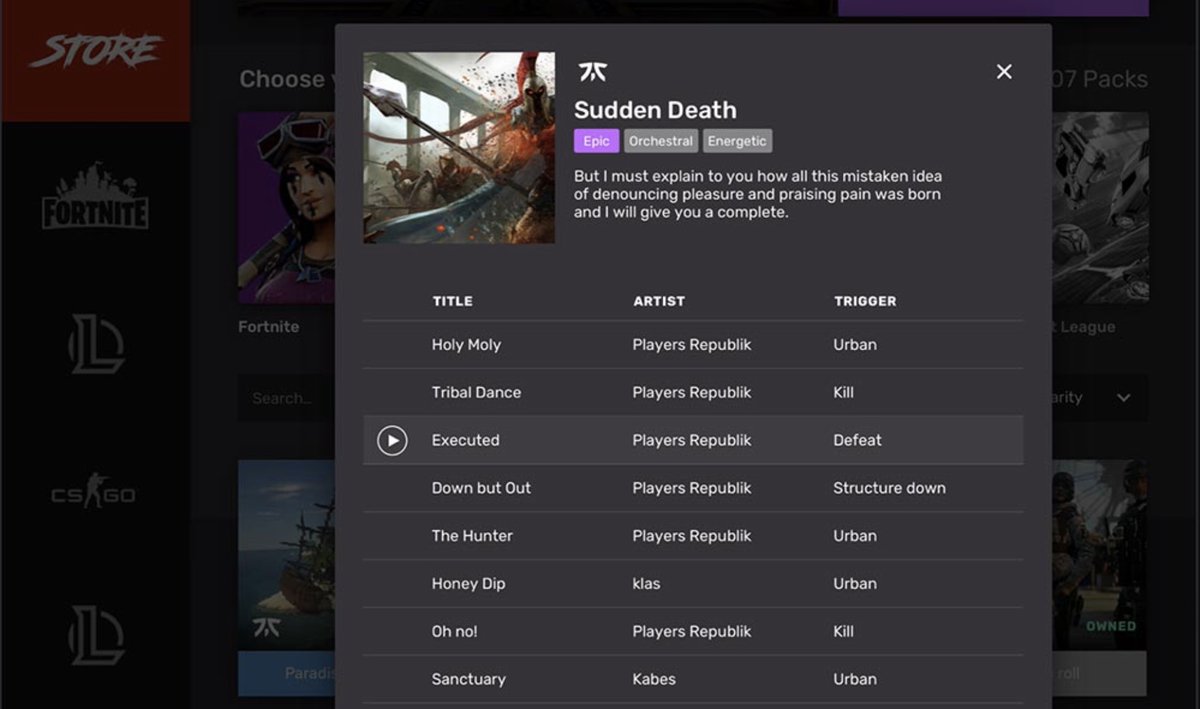Select the Orchestral tag
This screenshot has height=709, width=1200.
[x=661, y=141]
